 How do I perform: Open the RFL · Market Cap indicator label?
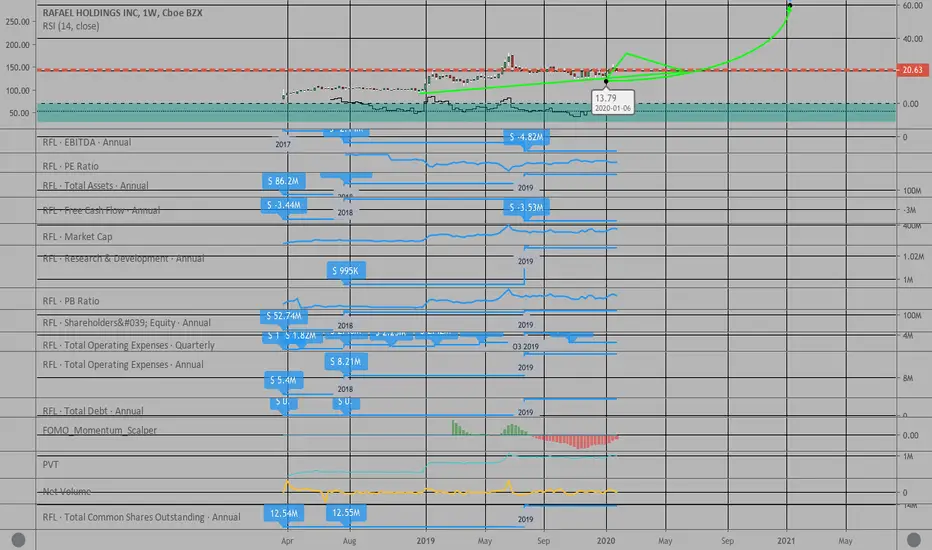tap(77, 237)
